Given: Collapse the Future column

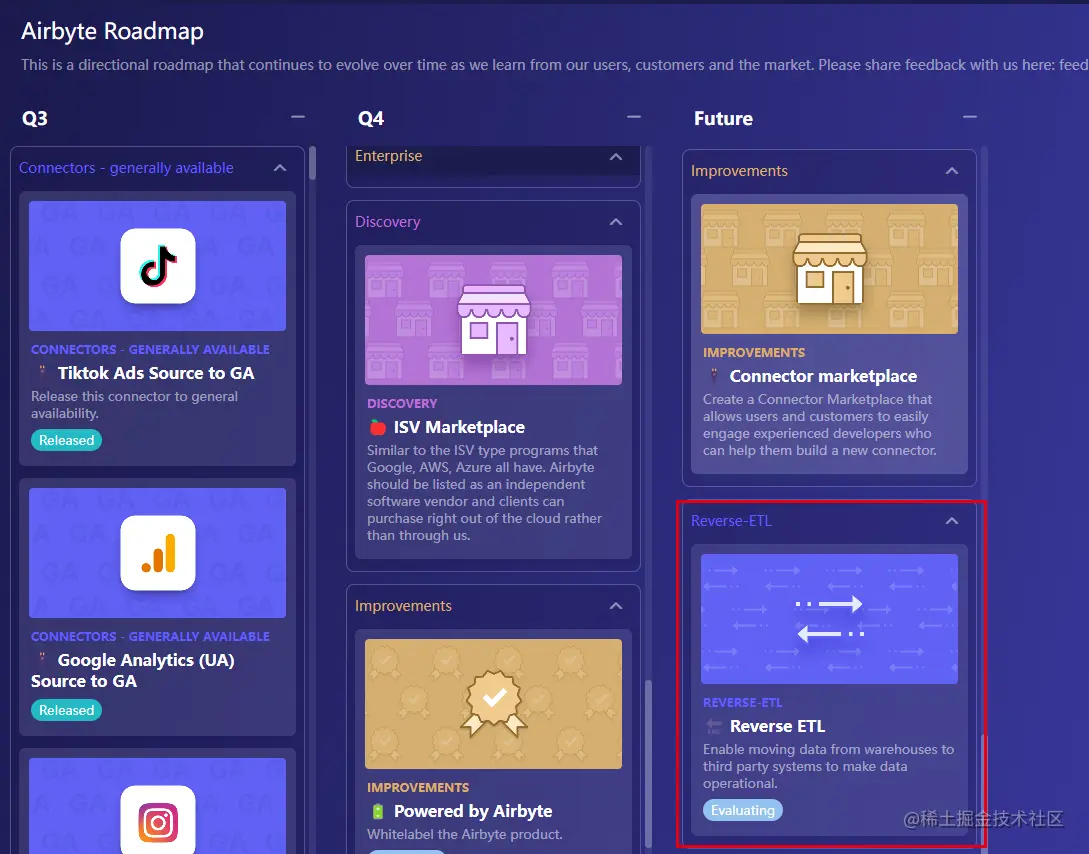Looking at the screenshot, I should [970, 117].
